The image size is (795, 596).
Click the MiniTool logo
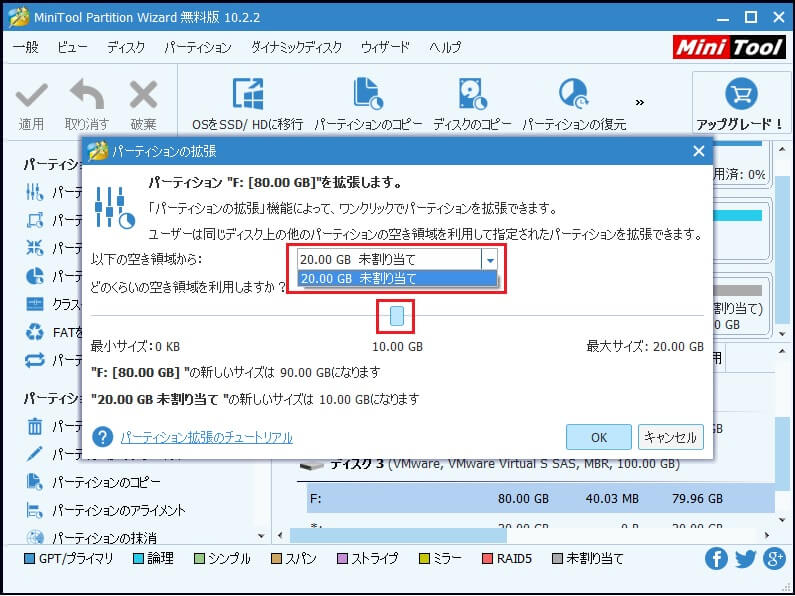(730, 47)
